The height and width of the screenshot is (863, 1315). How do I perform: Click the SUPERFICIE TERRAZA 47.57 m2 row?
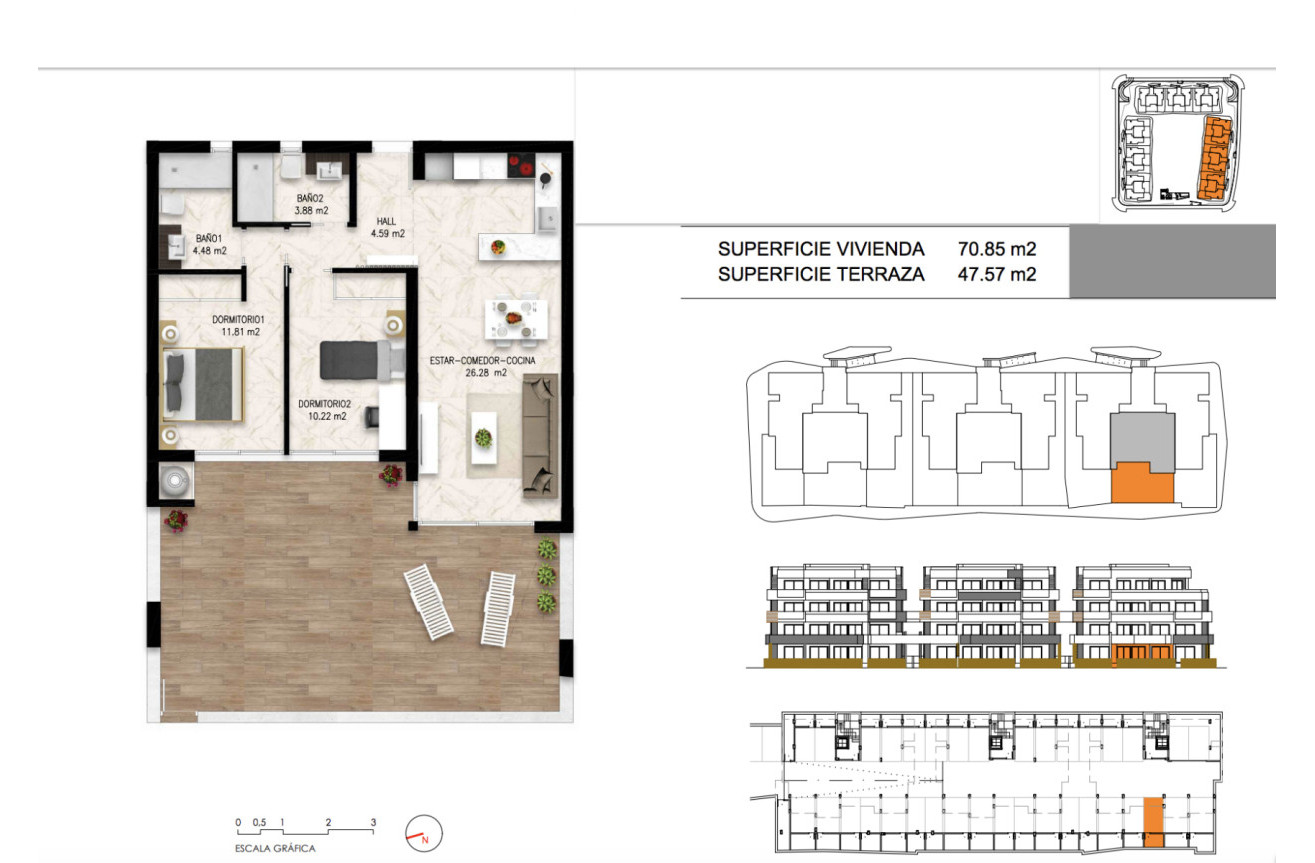click(875, 274)
